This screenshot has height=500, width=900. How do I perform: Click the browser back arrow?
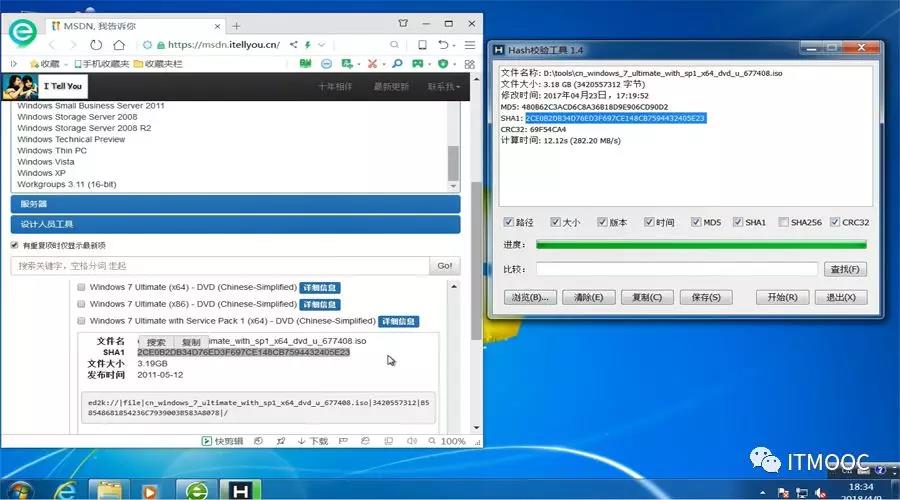coord(52,45)
